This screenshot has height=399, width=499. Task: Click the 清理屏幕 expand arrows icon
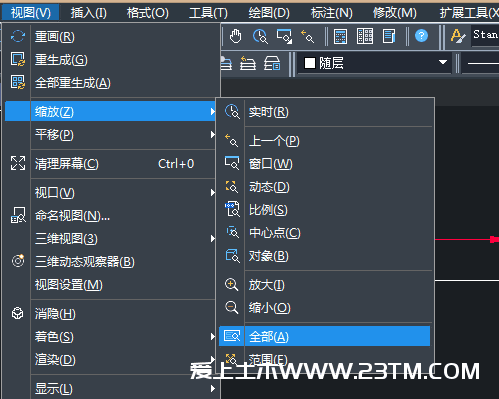[x=18, y=163]
